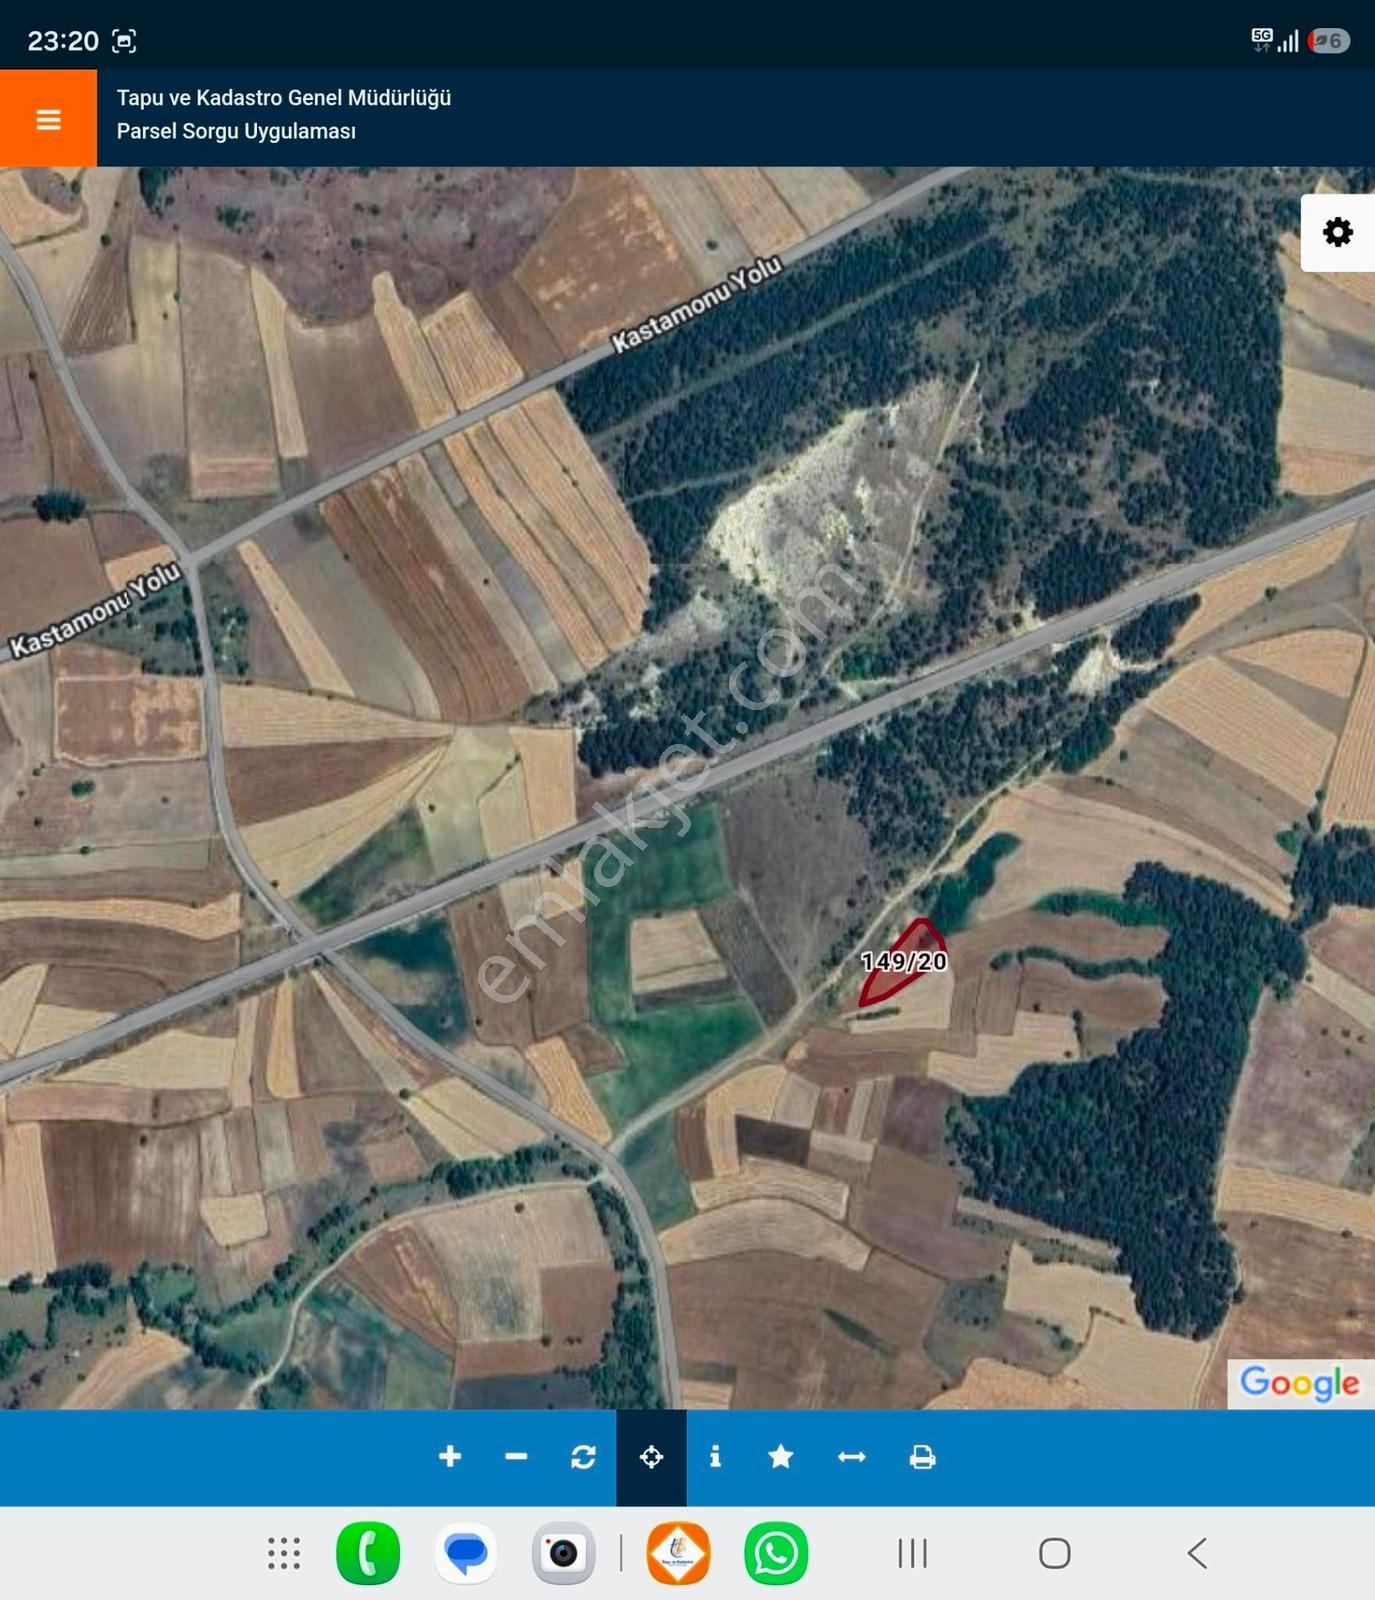Add parcel to favorites with star icon

(x=781, y=1457)
